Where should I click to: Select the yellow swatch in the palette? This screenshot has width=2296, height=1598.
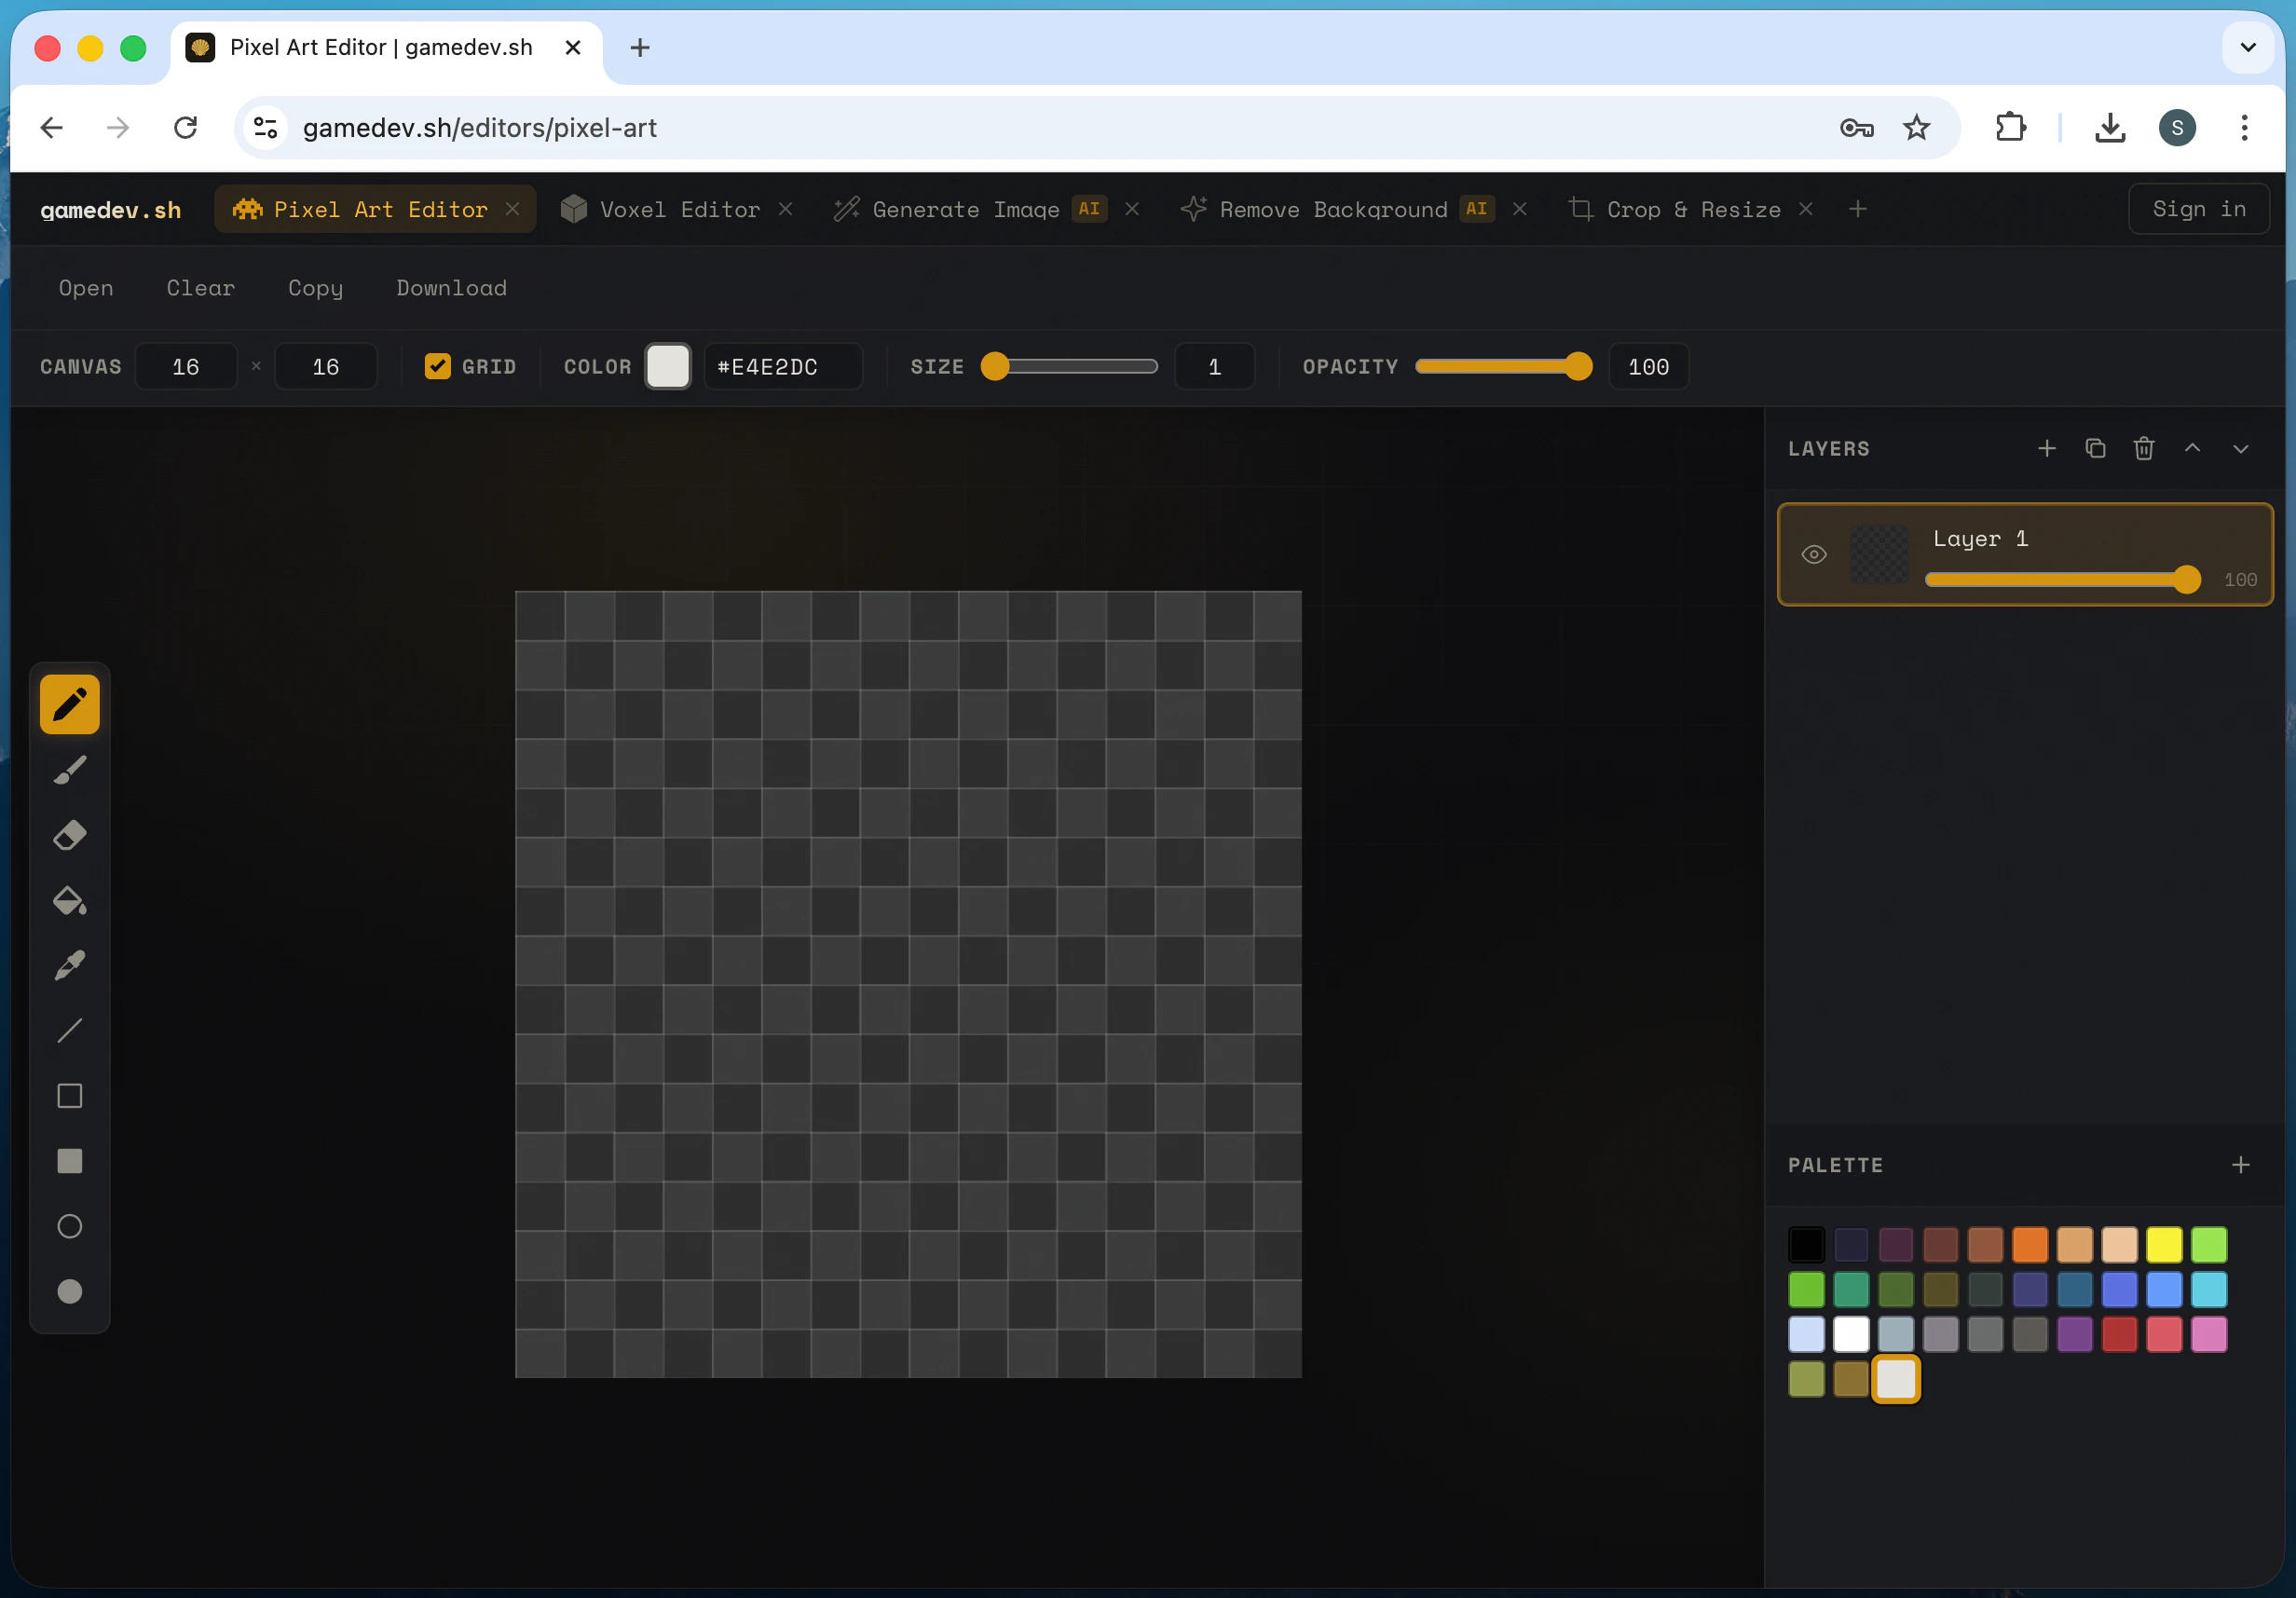(2166, 1245)
